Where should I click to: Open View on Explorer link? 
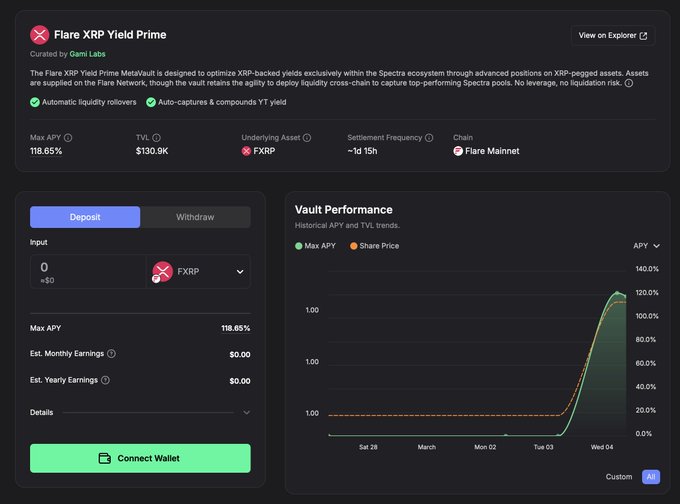tap(613, 36)
